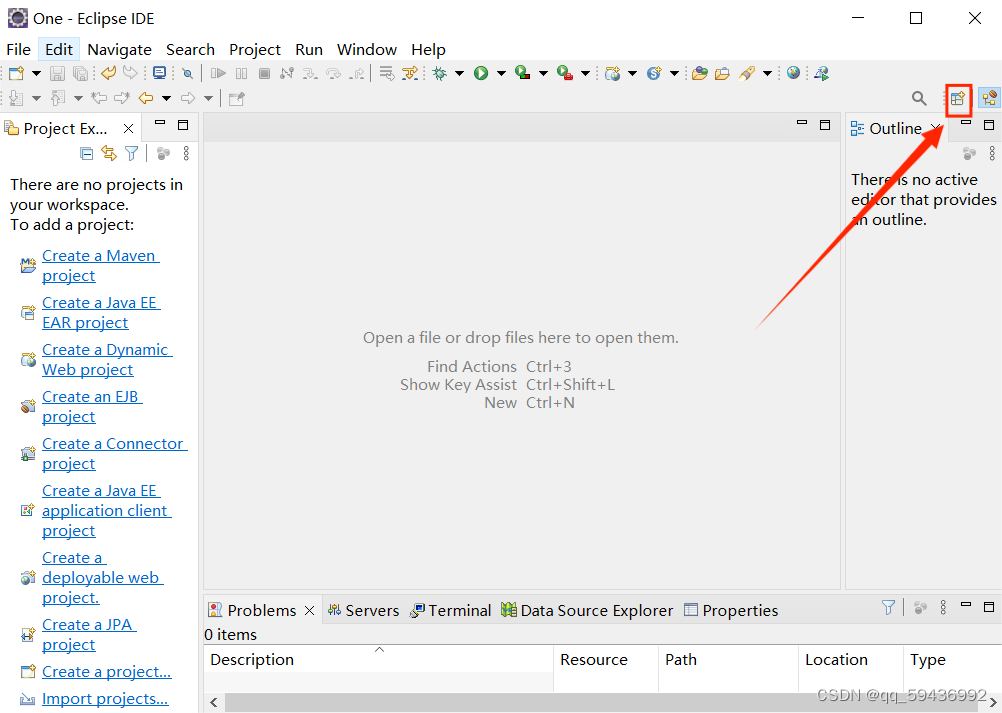Viewport: 1002px width, 713px height.
Task: Click the Open Task folder icon
Action: click(x=722, y=73)
